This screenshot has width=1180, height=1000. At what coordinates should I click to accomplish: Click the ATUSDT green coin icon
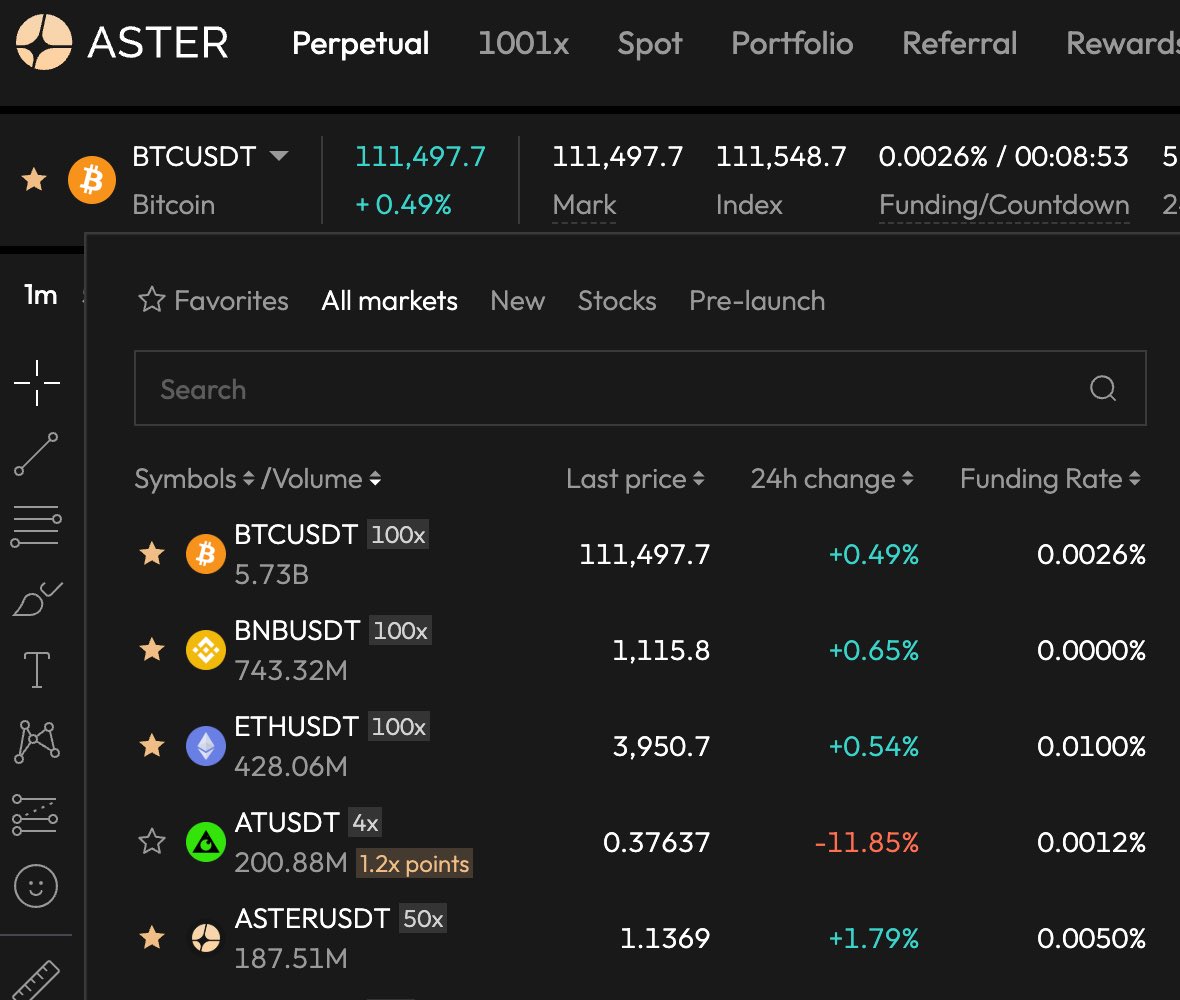[x=205, y=842]
